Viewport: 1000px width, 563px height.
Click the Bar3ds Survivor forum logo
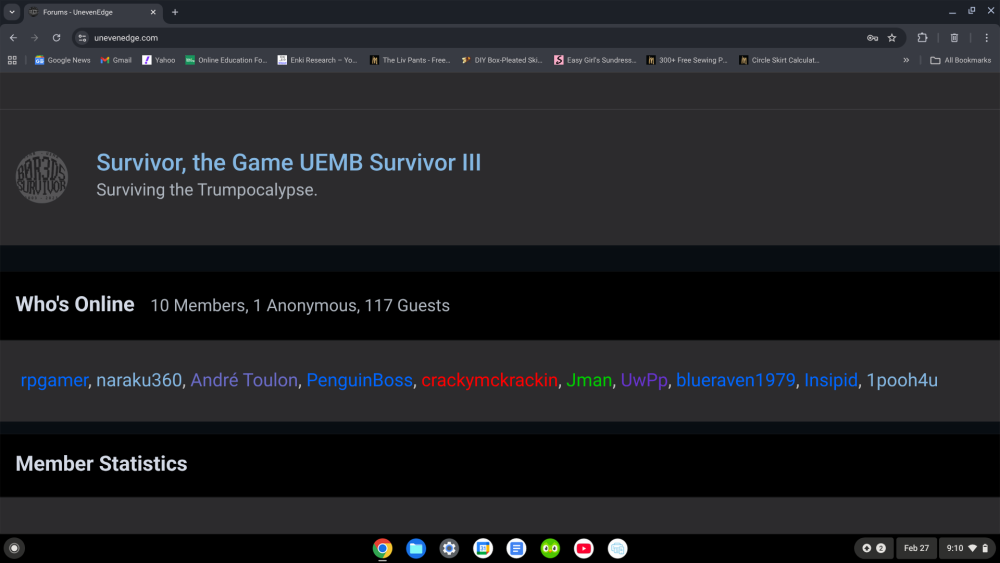(42, 177)
